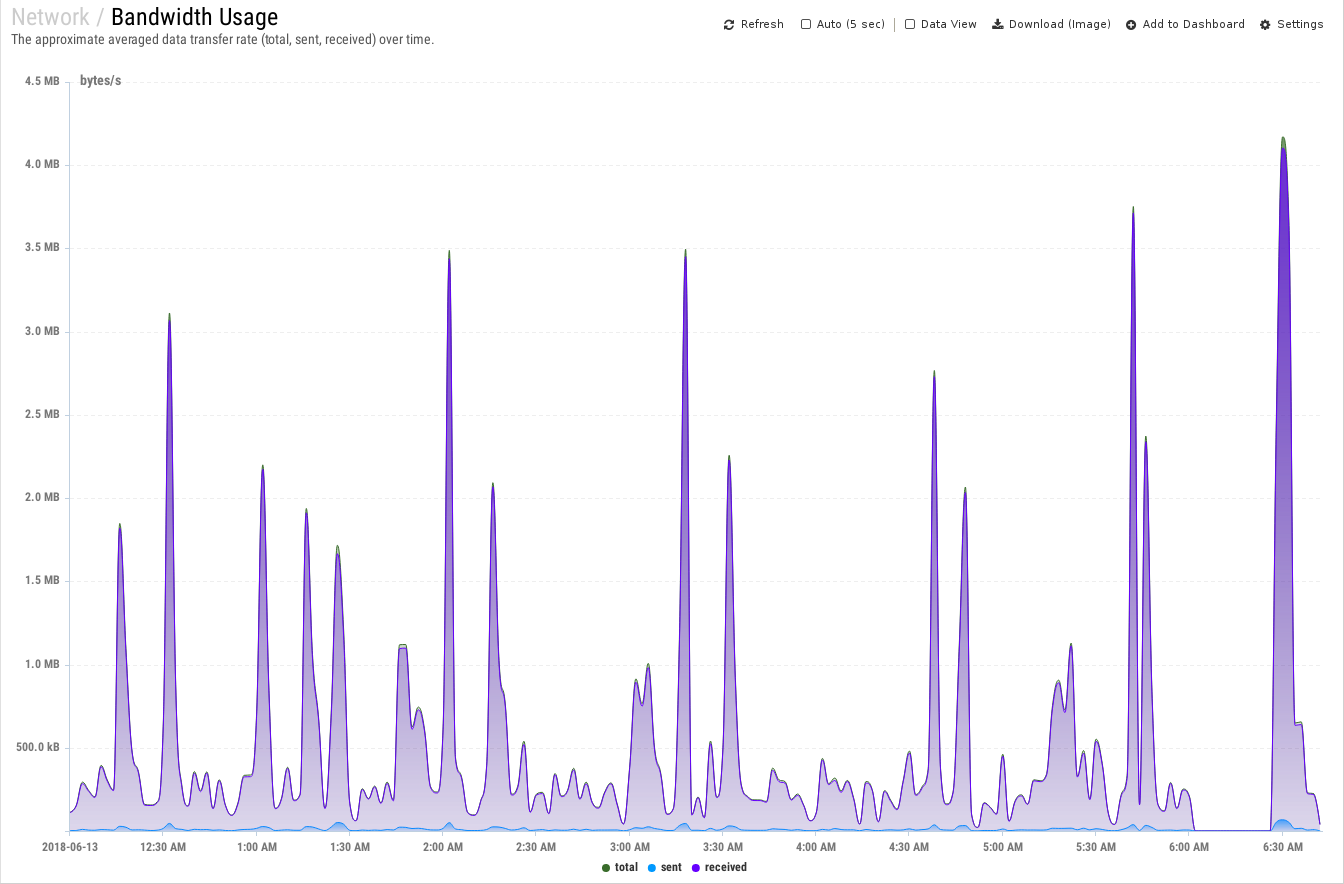Click the 6:00 AM axis label
The image size is (1344, 884).
(x=1189, y=847)
